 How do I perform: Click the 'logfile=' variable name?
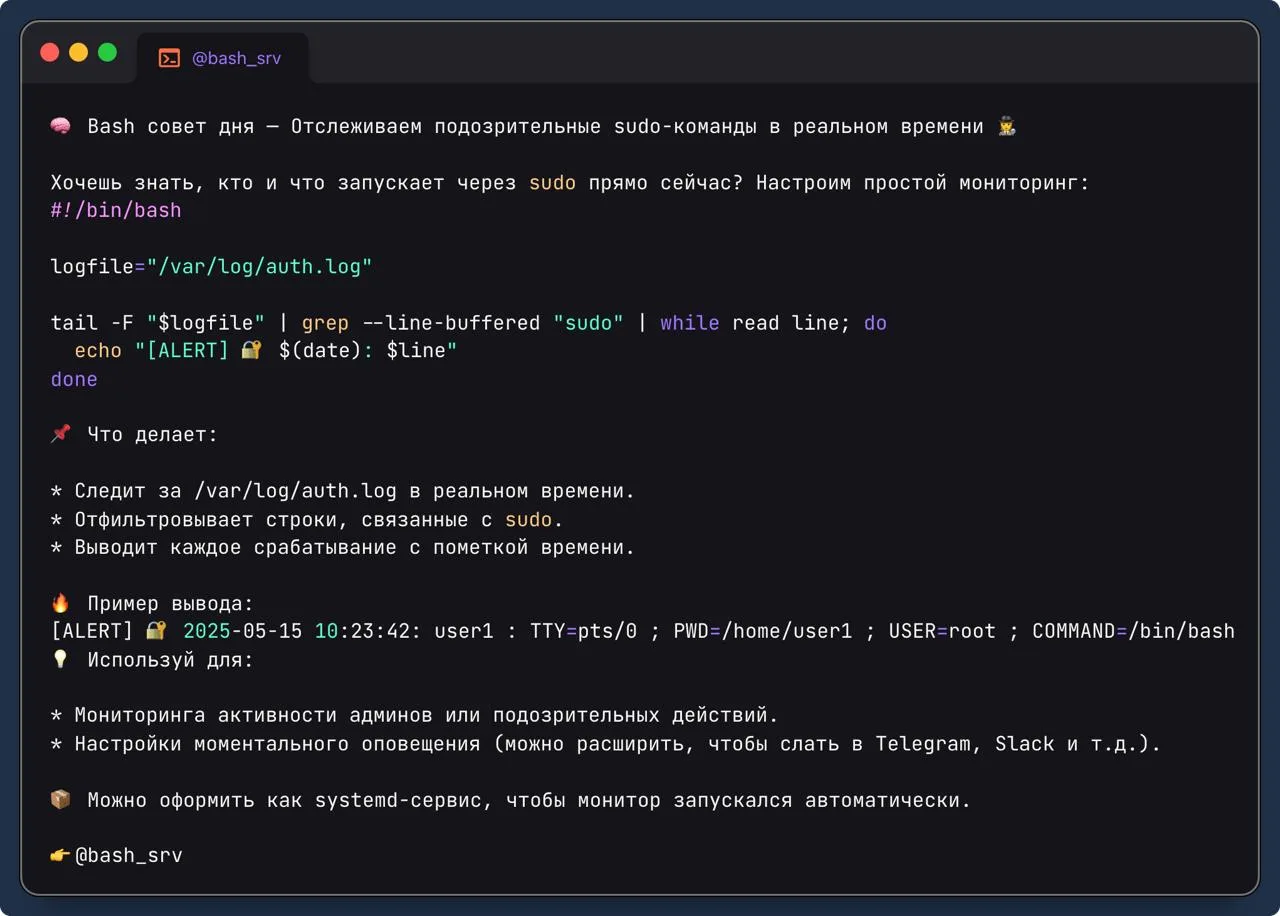pos(98,267)
